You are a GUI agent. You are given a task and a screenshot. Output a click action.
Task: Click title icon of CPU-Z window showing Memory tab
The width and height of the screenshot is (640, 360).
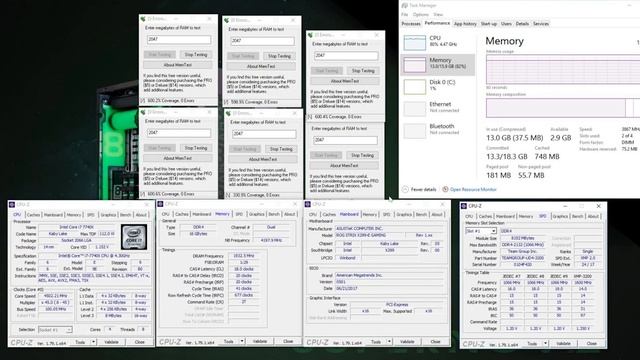(160, 204)
